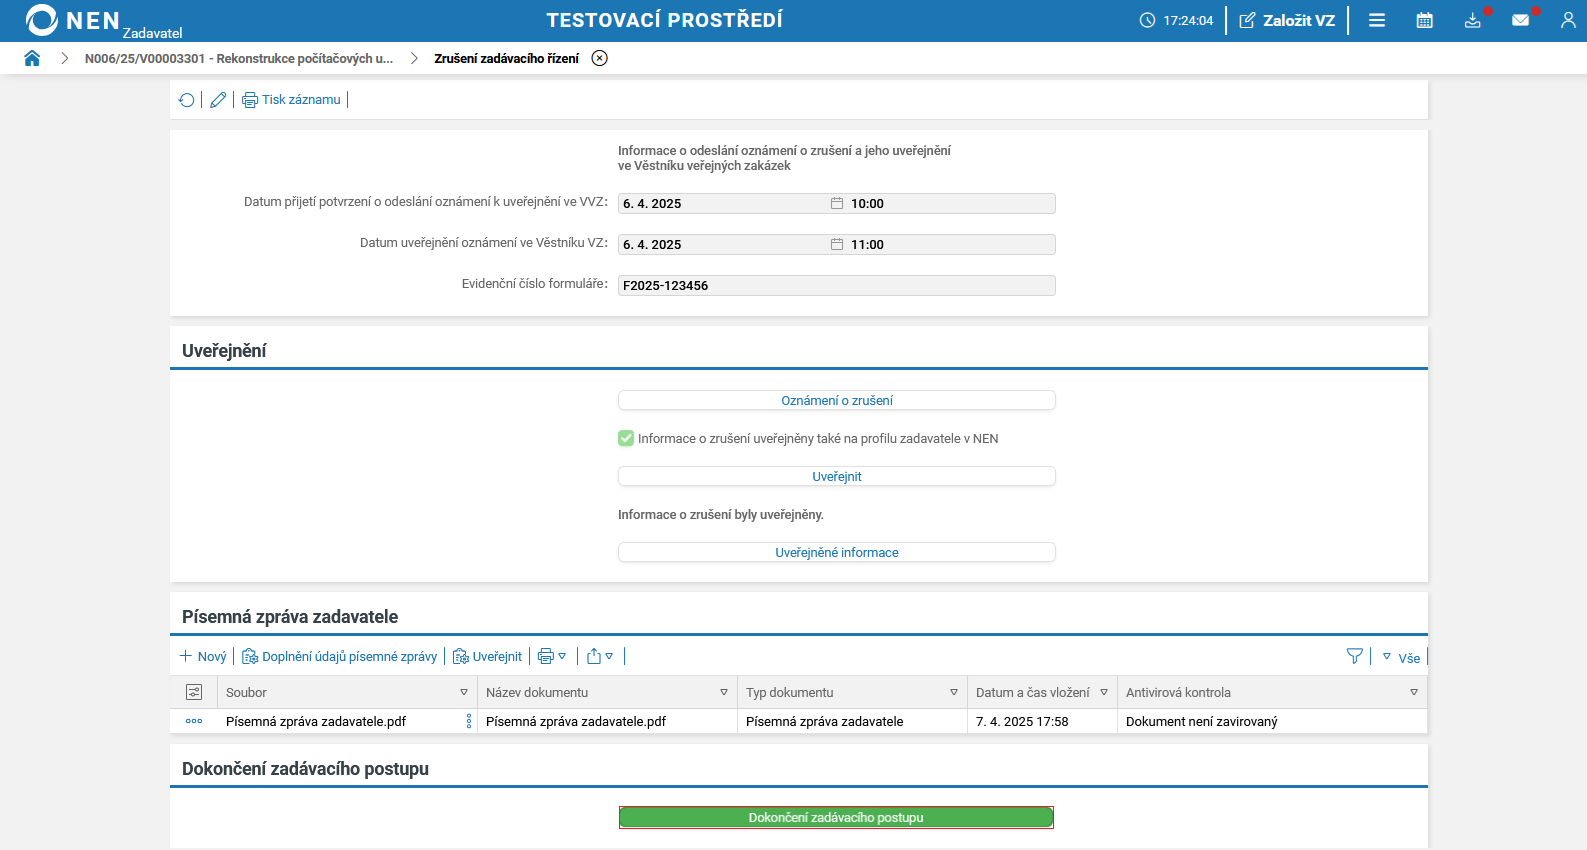Click the Oznámení o zrušení button
Viewport: 1587px width, 850px height.
click(x=837, y=400)
